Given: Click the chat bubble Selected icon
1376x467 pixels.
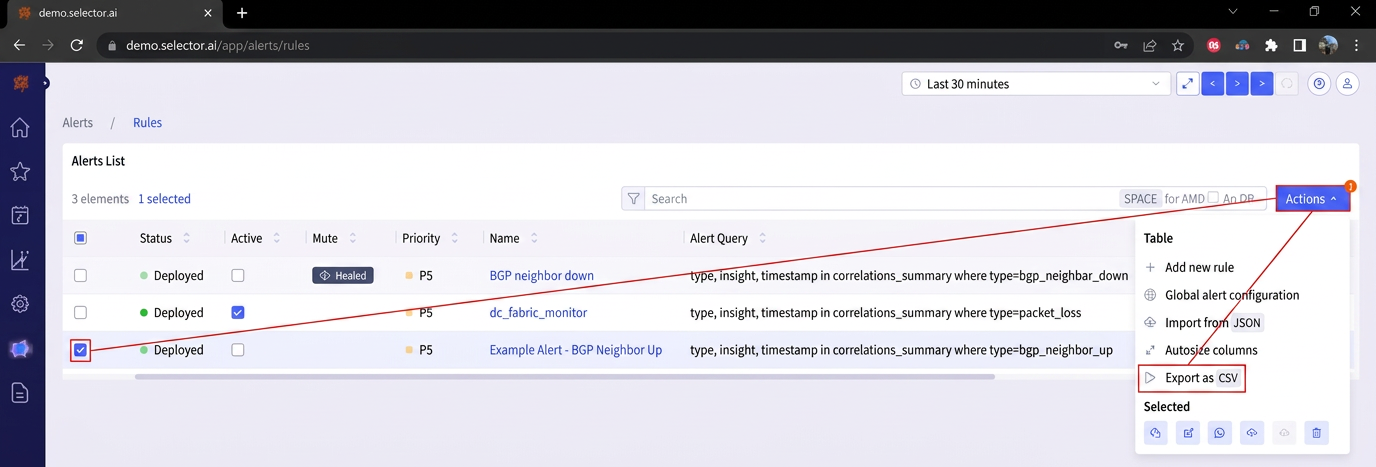Looking at the screenshot, I should click(x=1219, y=433).
